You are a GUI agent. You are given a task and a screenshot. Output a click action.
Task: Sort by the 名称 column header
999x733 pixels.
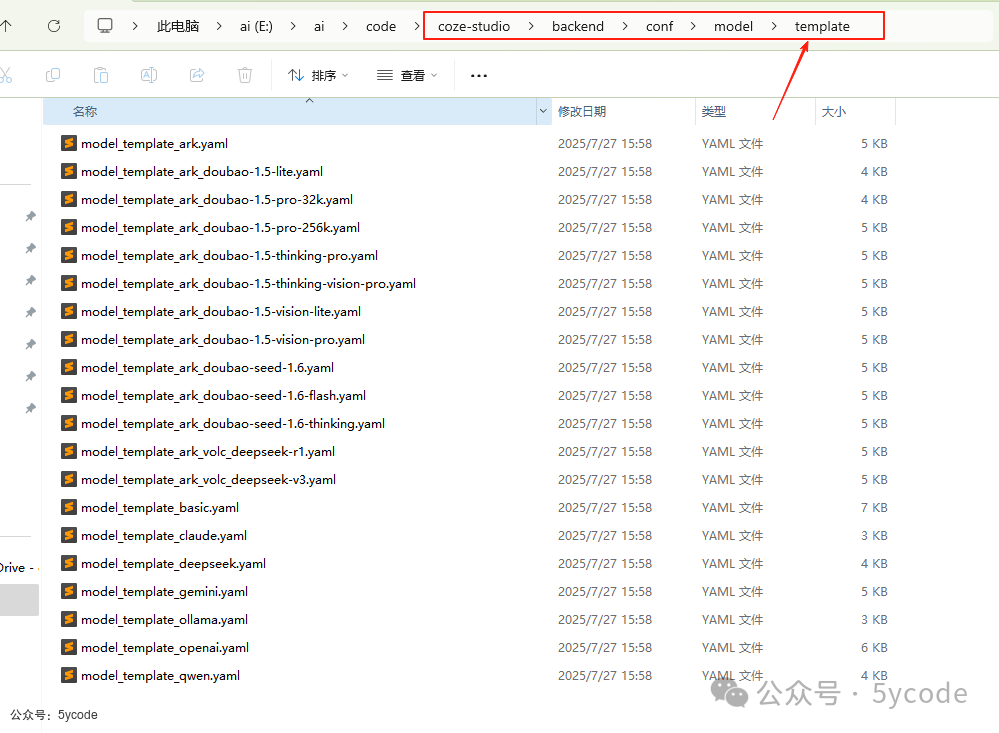[290, 112]
